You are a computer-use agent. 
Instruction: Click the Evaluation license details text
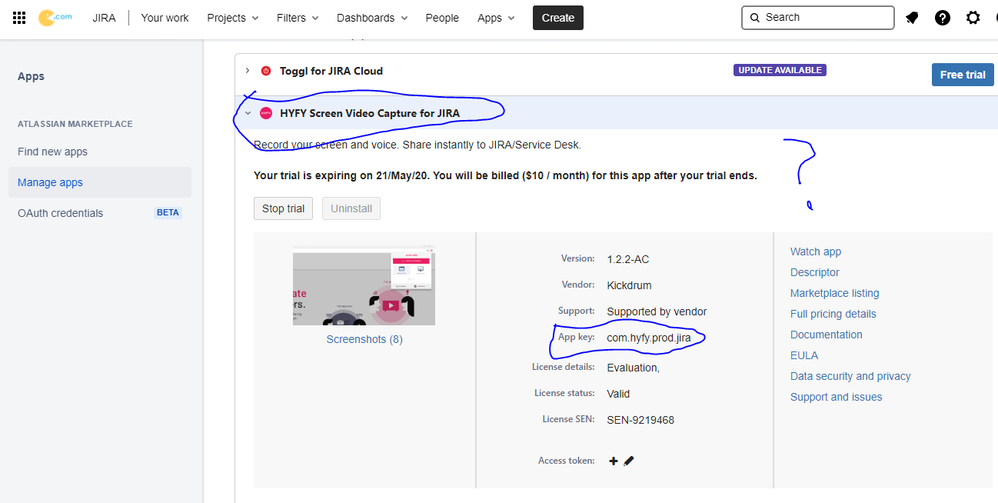[x=633, y=367]
